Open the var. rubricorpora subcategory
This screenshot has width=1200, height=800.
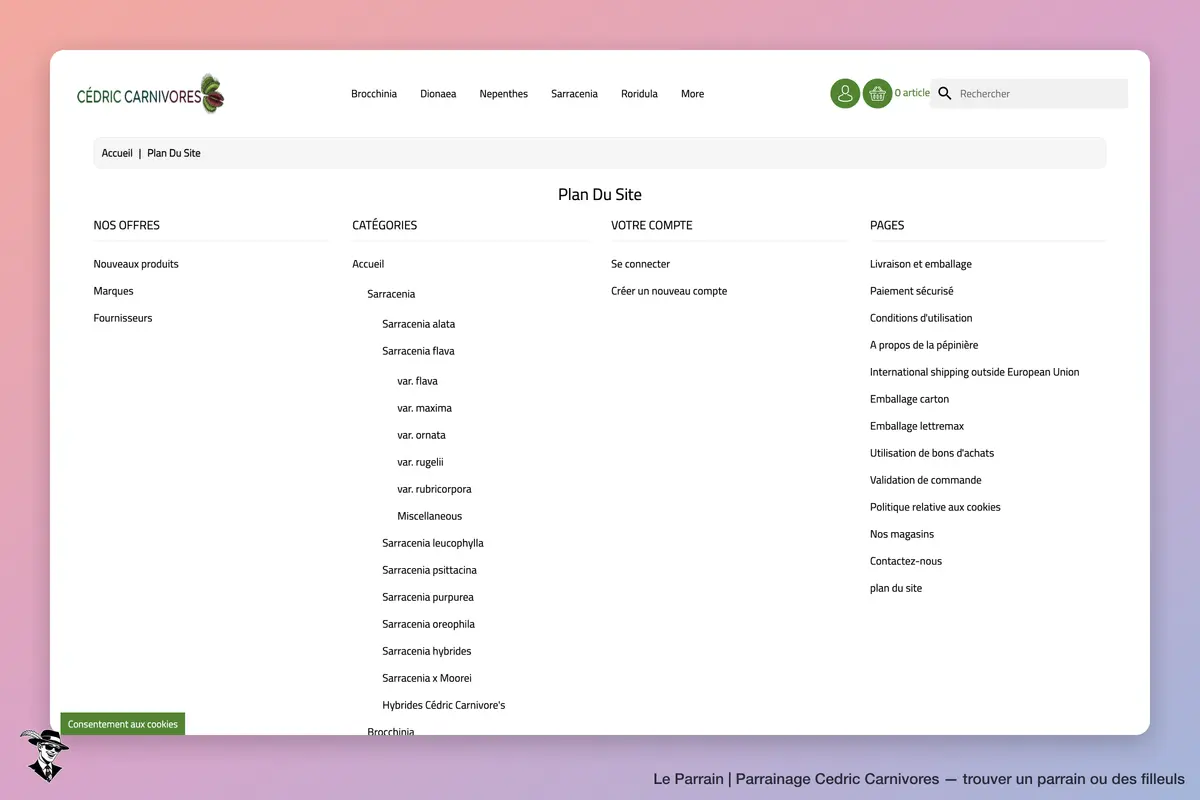pyautogui.click(x=434, y=489)
